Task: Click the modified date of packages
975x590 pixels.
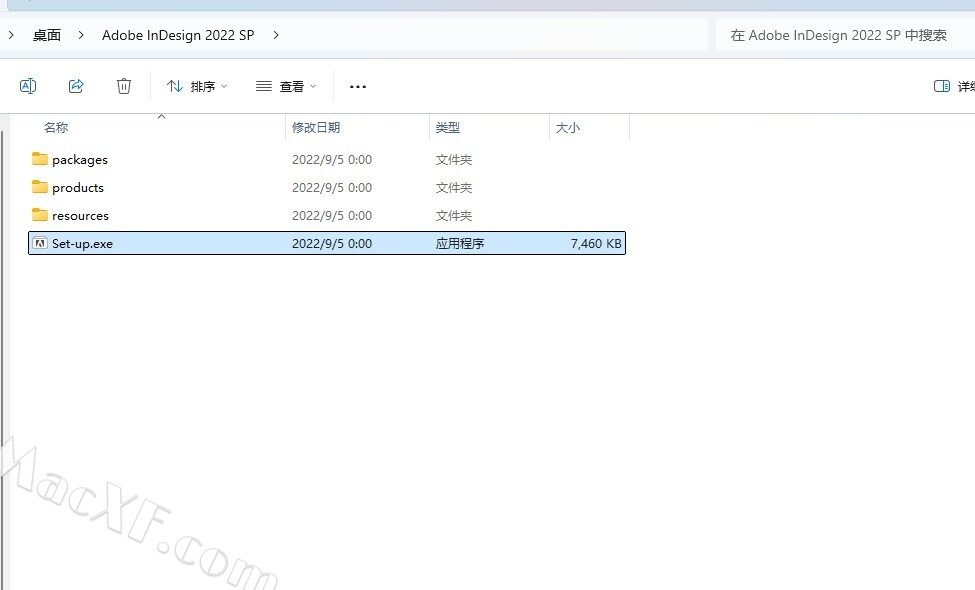Action: point(332,160)
